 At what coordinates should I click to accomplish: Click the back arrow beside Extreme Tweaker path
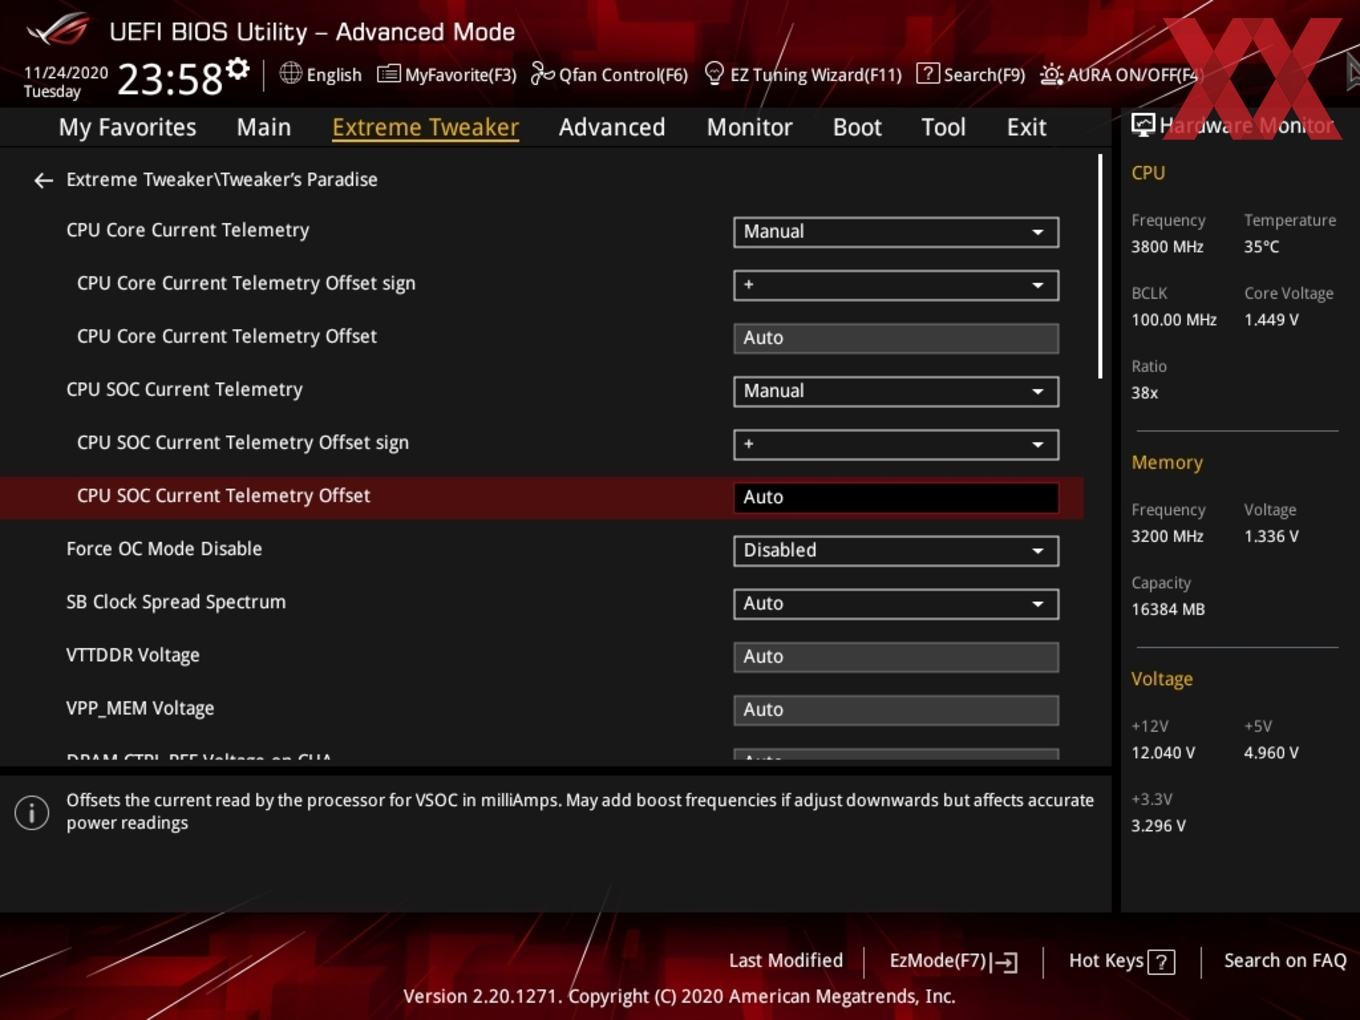tap(43, 181)
